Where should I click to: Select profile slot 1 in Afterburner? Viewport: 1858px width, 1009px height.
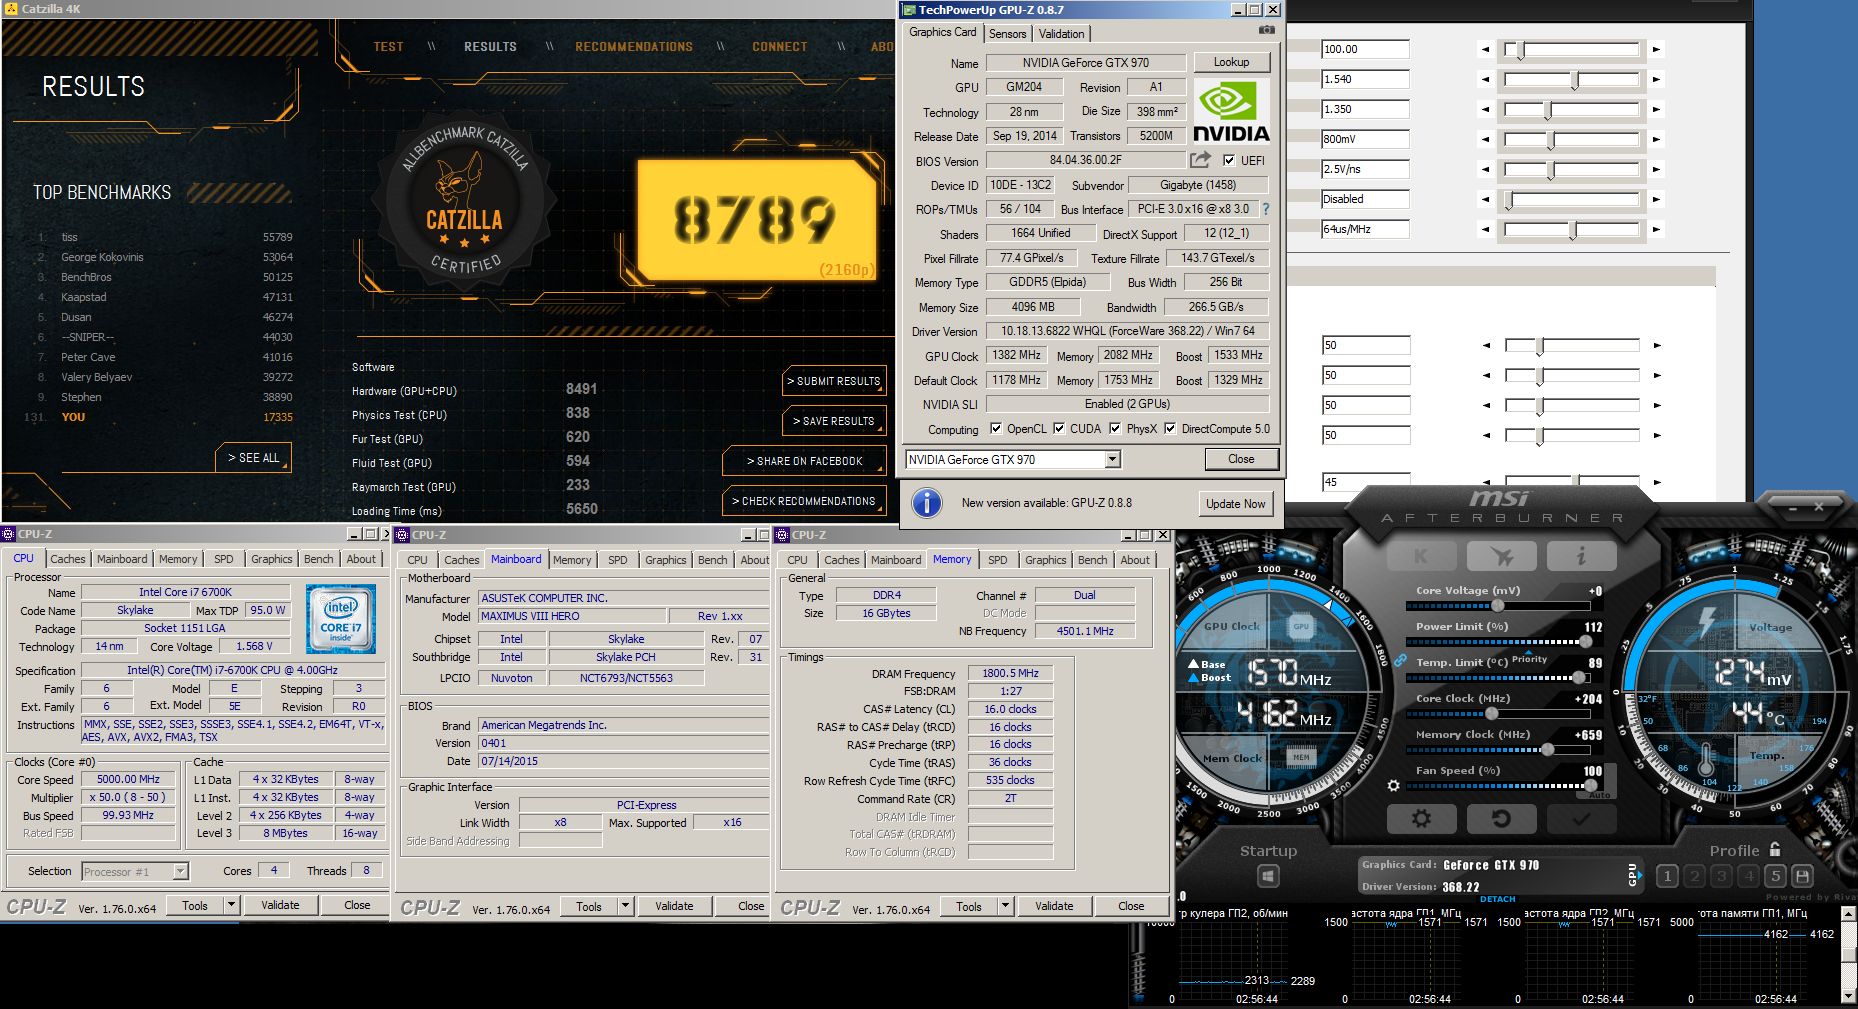1667,876
